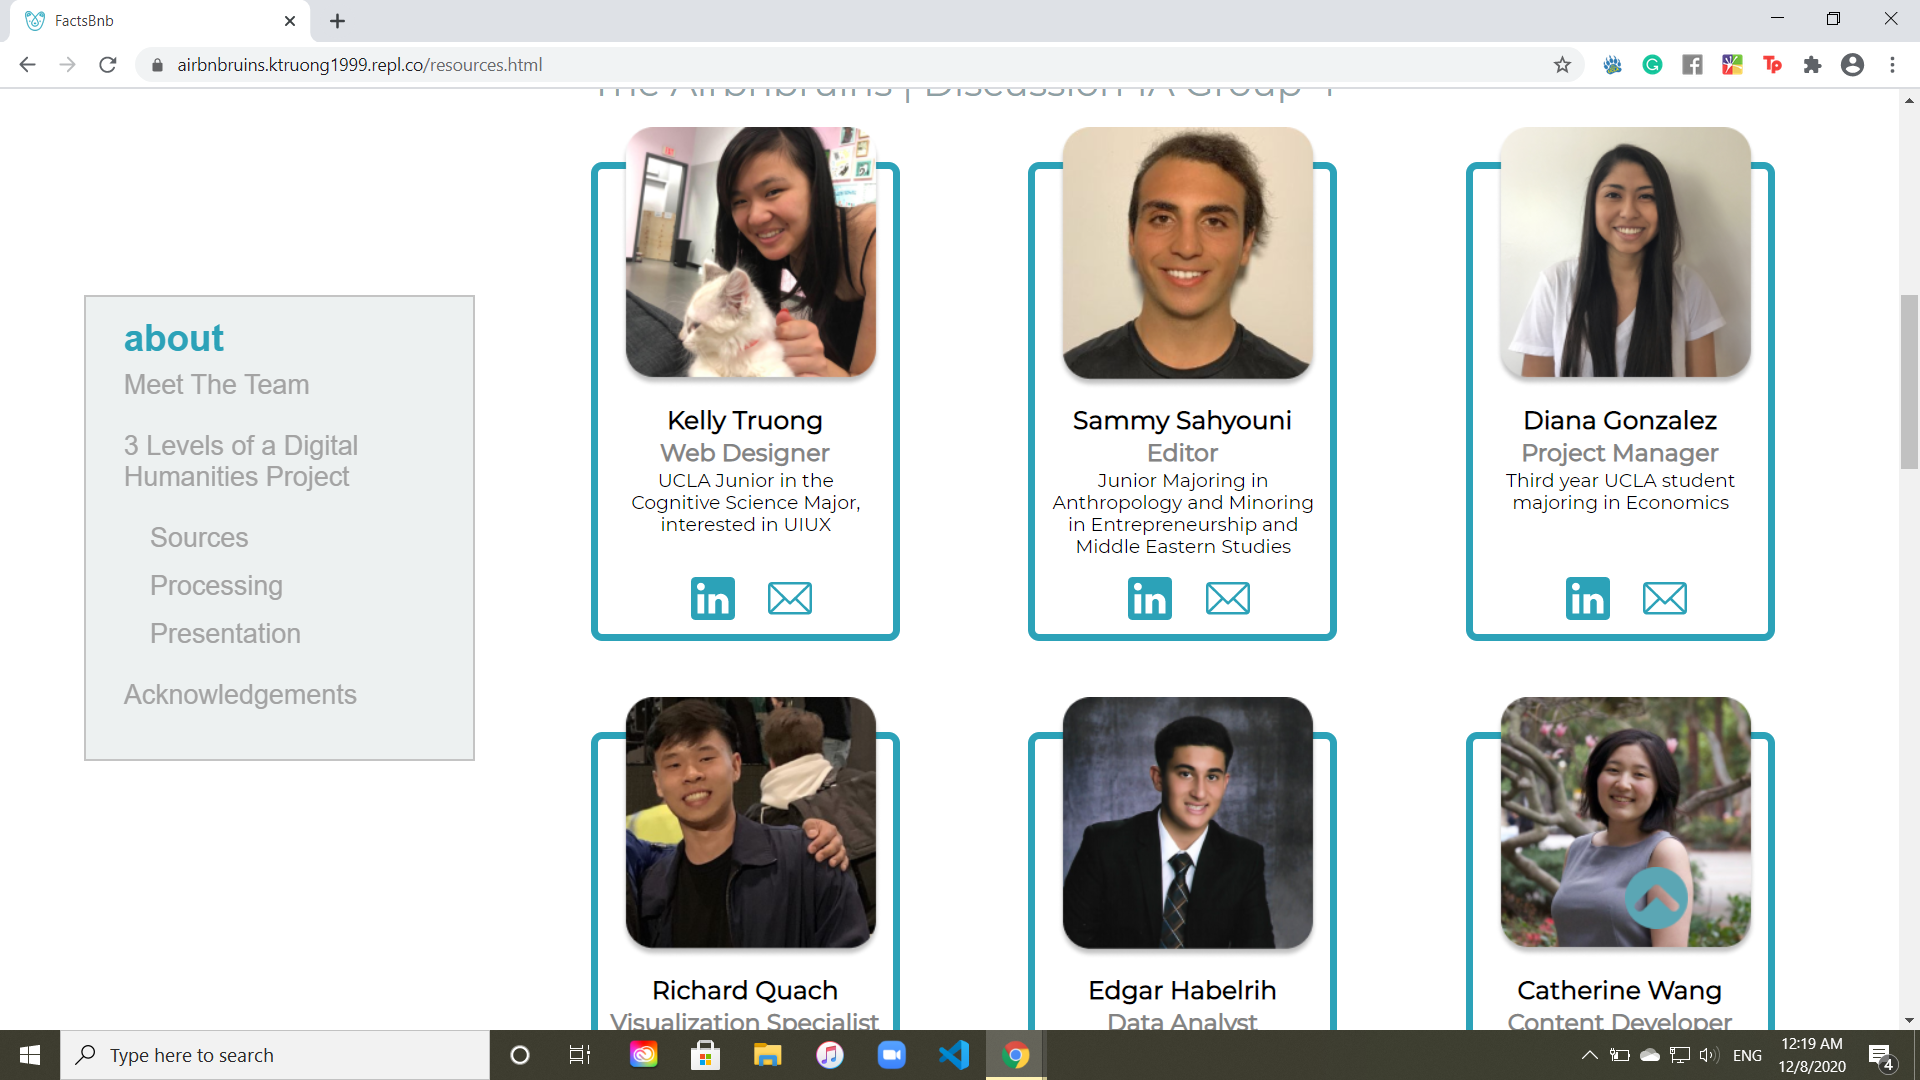Click Sammy Sahyouni's email envelope icon
Viewport: 1920px width, 1080px height.
(x=1227, y=598)
